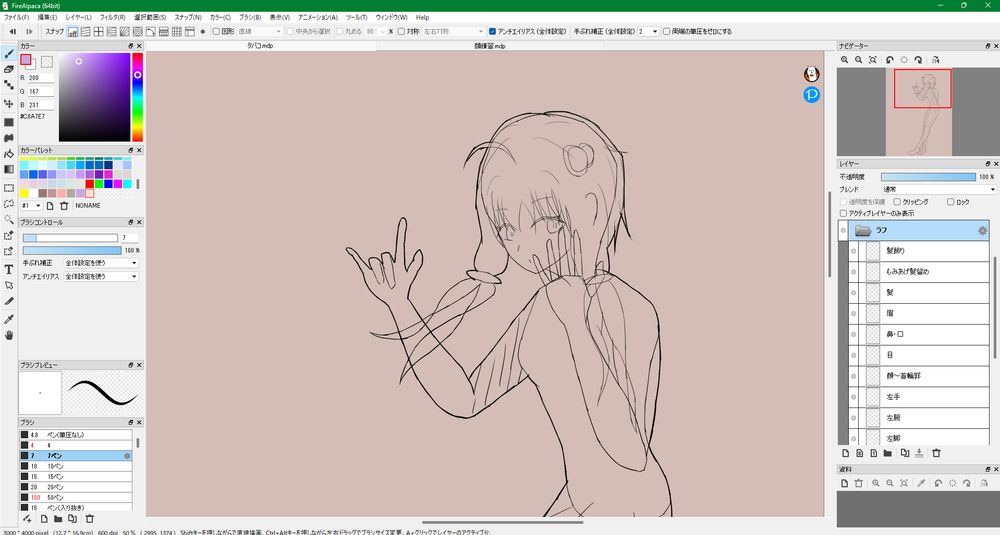
Task: Enable the クリッピング checkbox
Action: pos(896,201)
